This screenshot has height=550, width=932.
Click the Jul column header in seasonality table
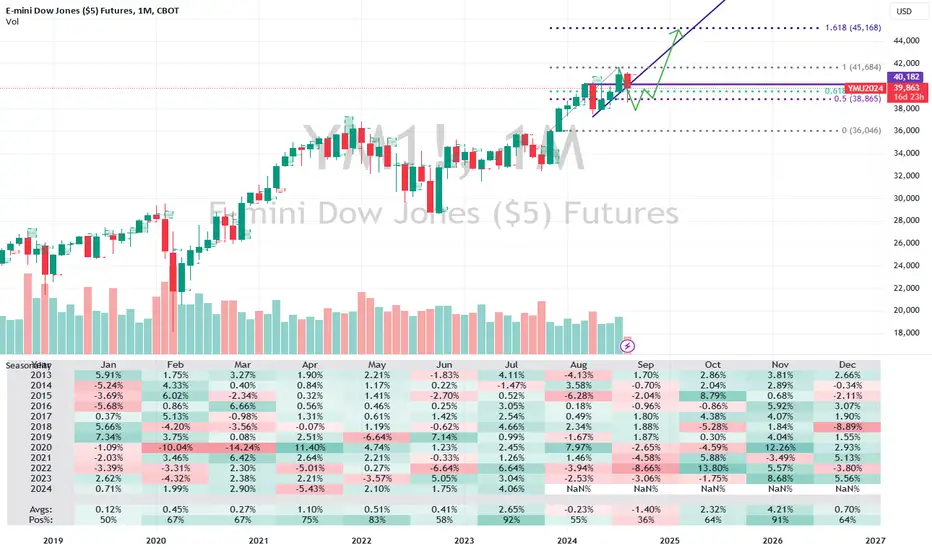(511, 364)
